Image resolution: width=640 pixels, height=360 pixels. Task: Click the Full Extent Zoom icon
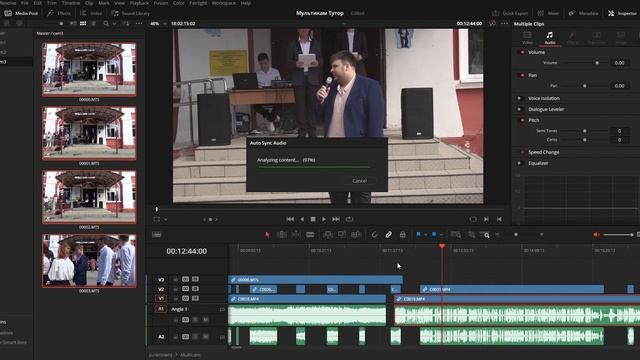click(x=456, y=235)
